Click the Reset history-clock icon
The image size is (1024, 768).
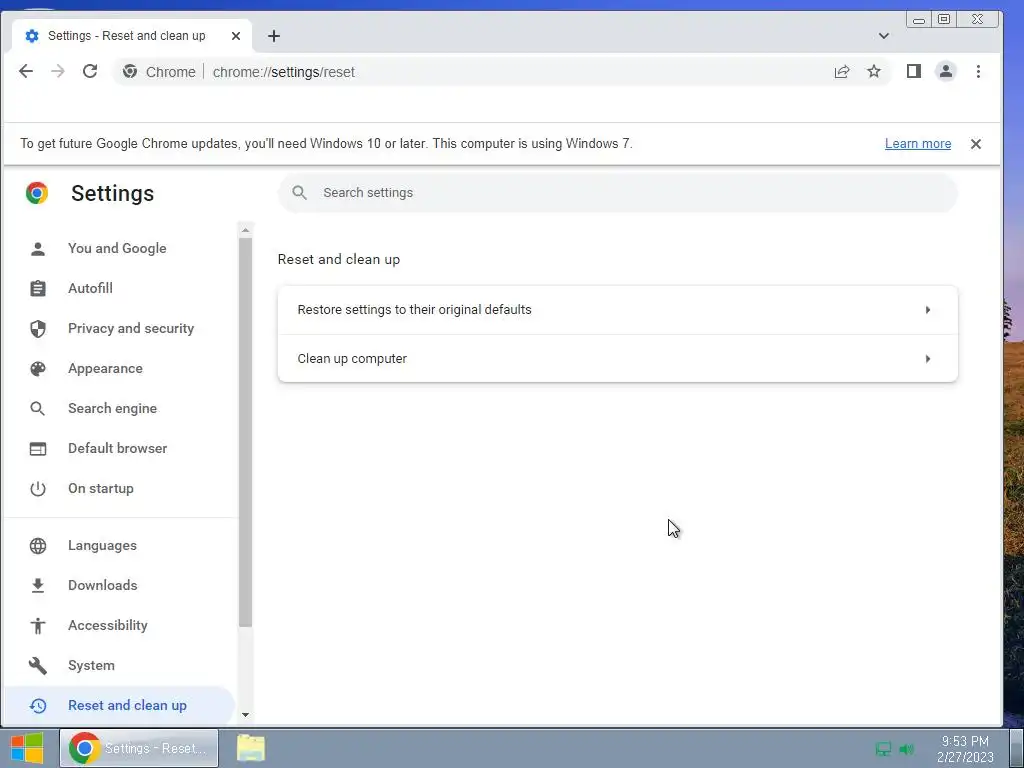(38, 705)
